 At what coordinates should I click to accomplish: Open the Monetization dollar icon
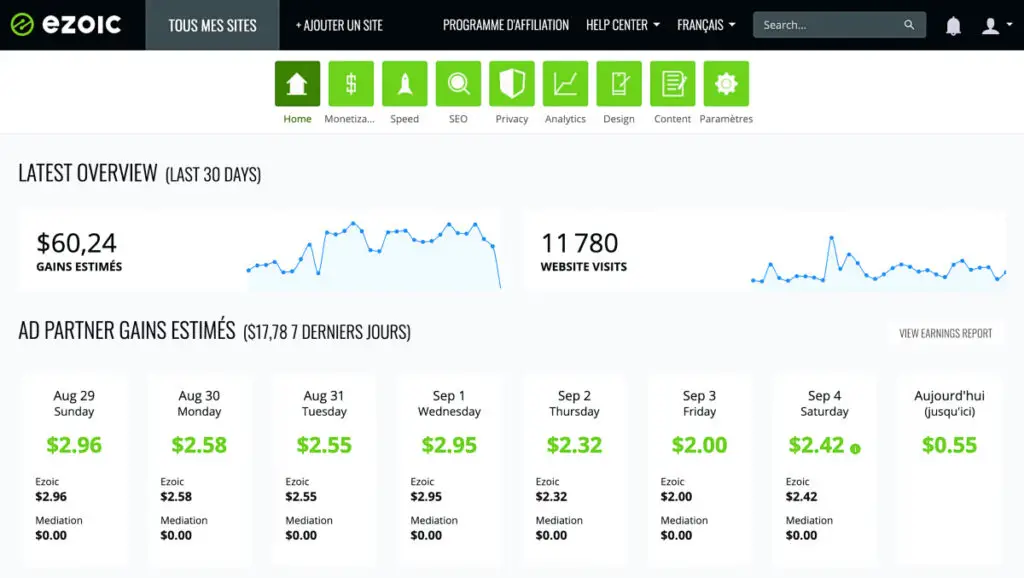point(351,84)
